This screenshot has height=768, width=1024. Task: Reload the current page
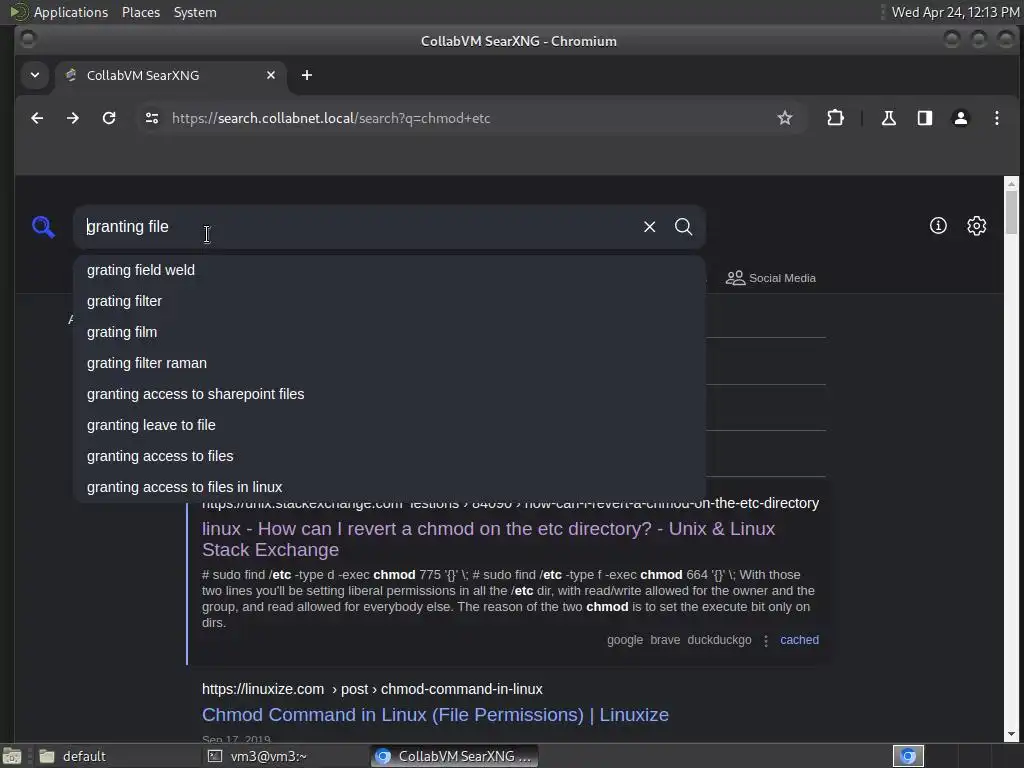[x=109, y=118]
